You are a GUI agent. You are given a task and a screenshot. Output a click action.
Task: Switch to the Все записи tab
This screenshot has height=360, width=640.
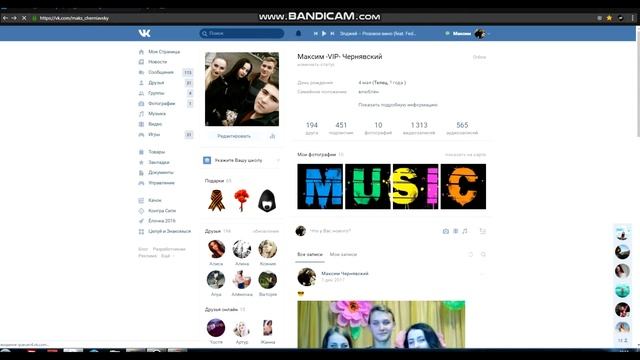(x=310, y=254)
